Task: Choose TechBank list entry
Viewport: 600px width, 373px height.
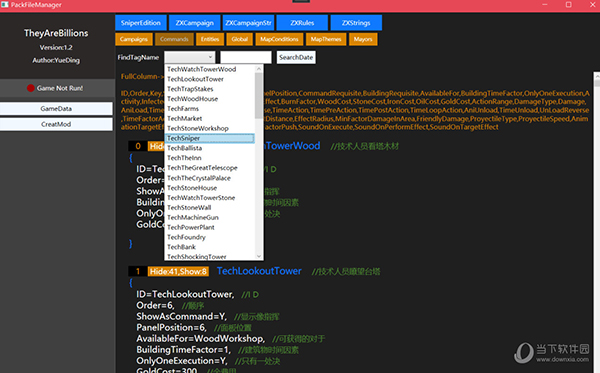Action: [210, 247]
